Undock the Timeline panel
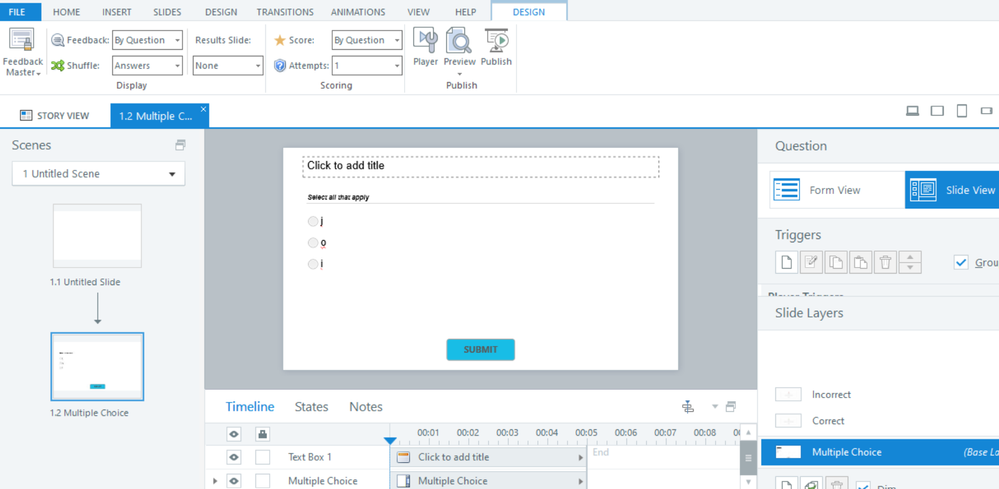 pyautogui.click(x=731, y=406)
